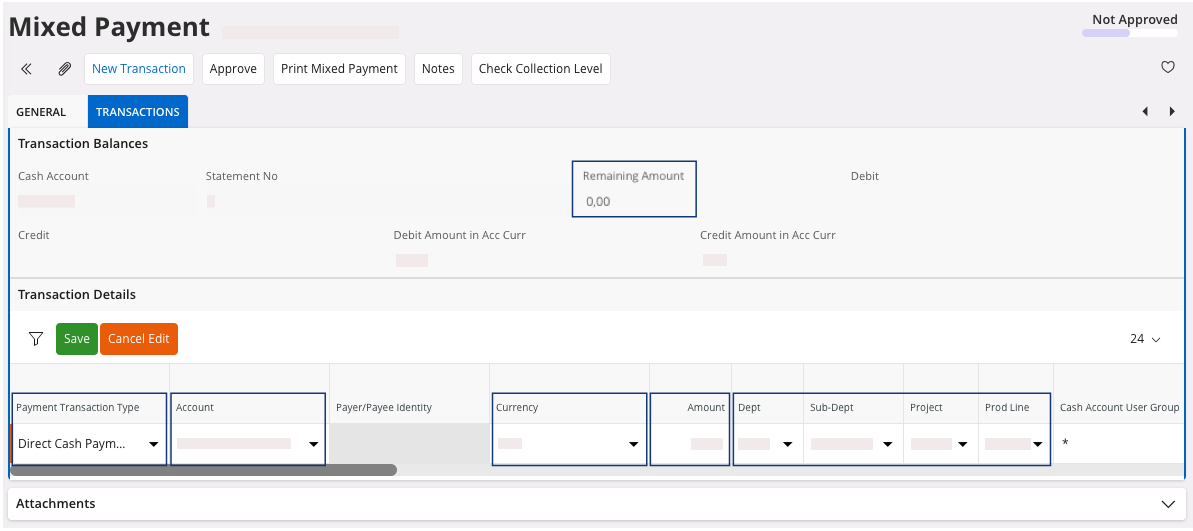Image resolution: width=1193 pixels, height=531 pixels.
Task: Open the Account dropdown in the row
Action: click(x=313, y=444)
